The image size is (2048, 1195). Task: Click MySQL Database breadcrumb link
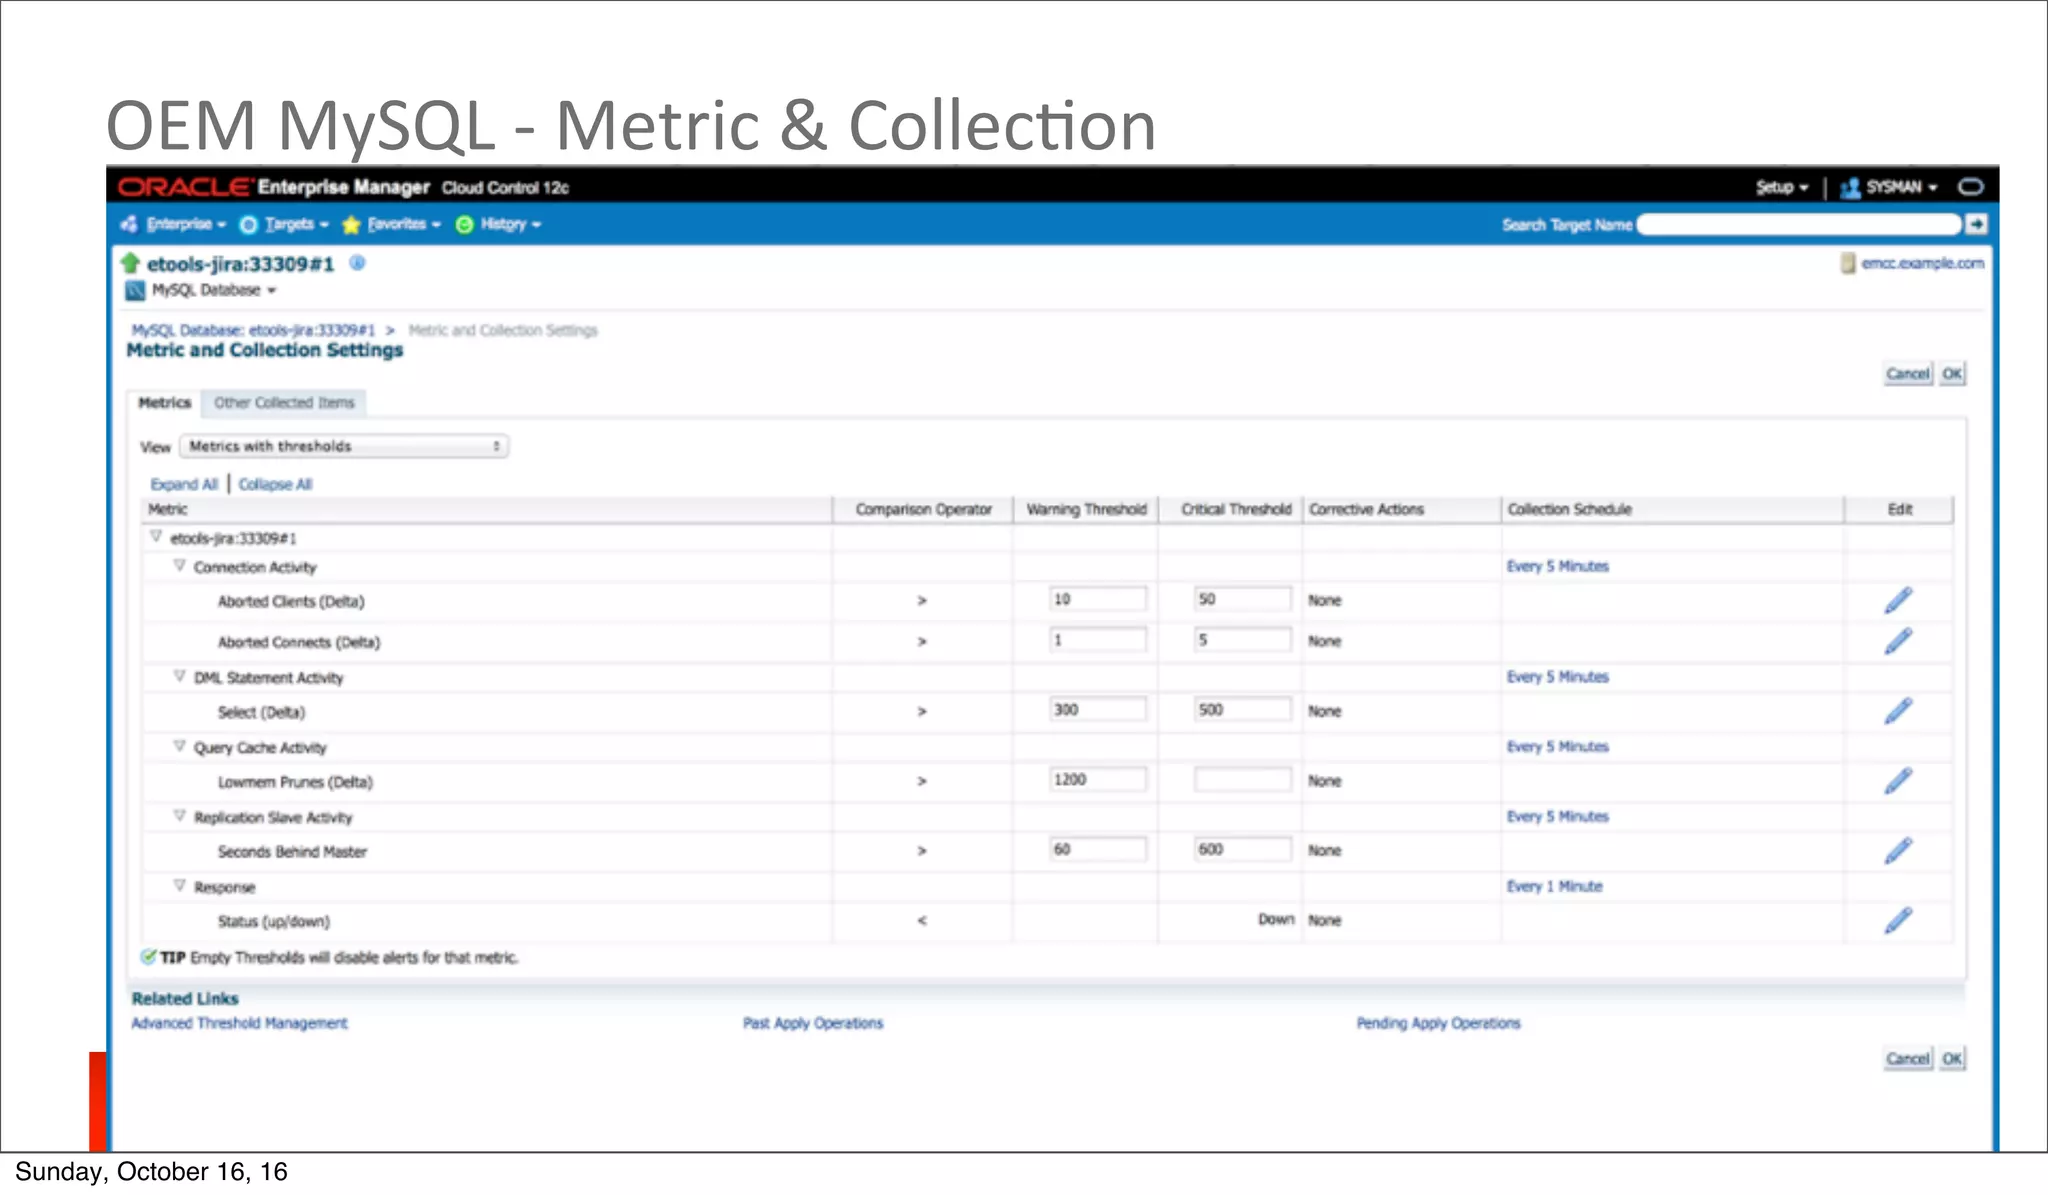click(x=253, y=330)
